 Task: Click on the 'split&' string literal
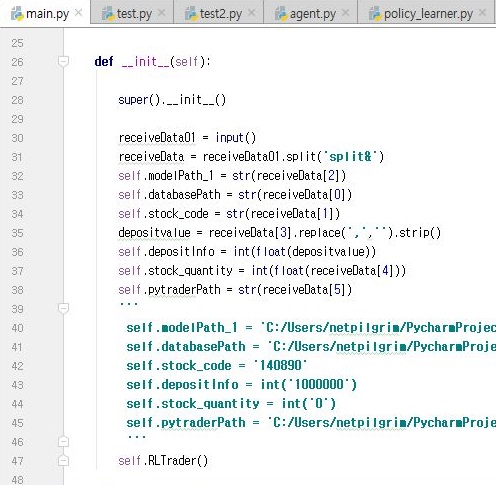click(x=351, y=156)
